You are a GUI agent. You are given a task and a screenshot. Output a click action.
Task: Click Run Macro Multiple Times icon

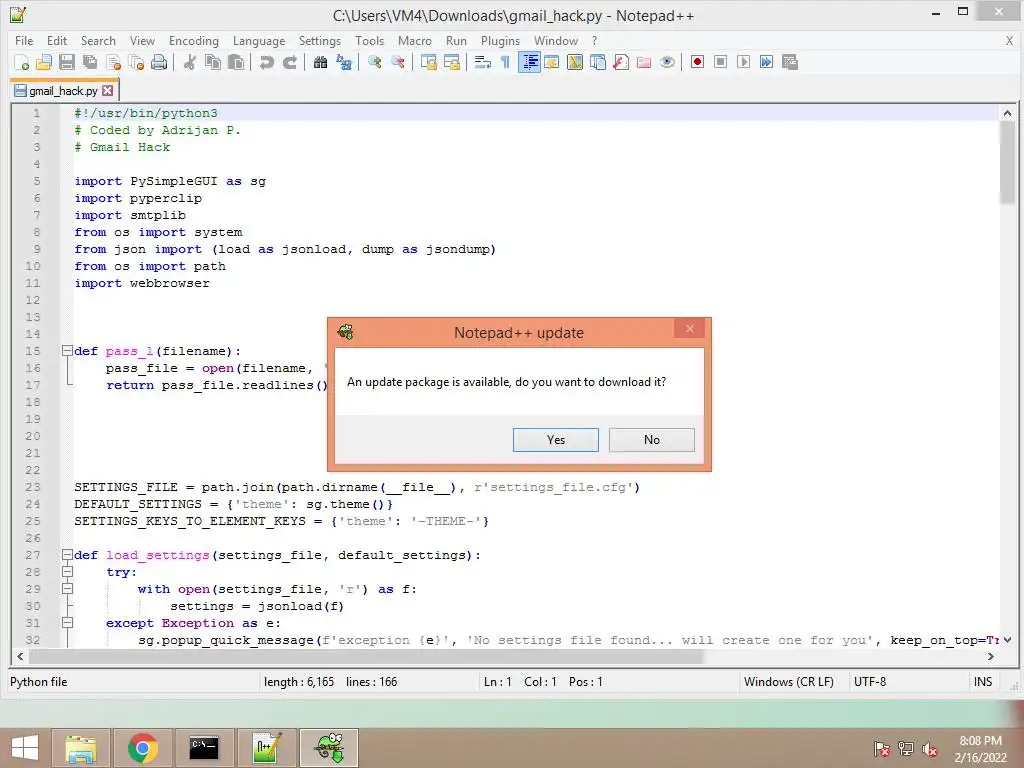pos(766,62)
